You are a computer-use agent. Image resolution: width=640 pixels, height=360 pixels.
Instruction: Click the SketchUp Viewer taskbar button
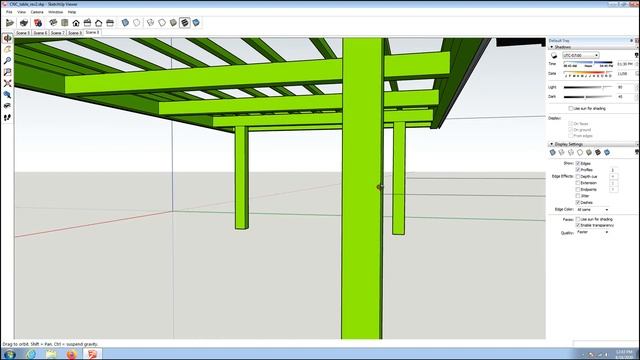(92, 354)
